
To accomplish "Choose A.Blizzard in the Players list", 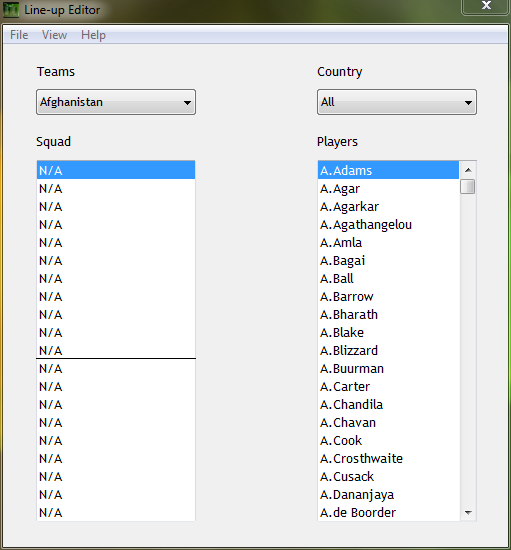I will coord(389,350).
